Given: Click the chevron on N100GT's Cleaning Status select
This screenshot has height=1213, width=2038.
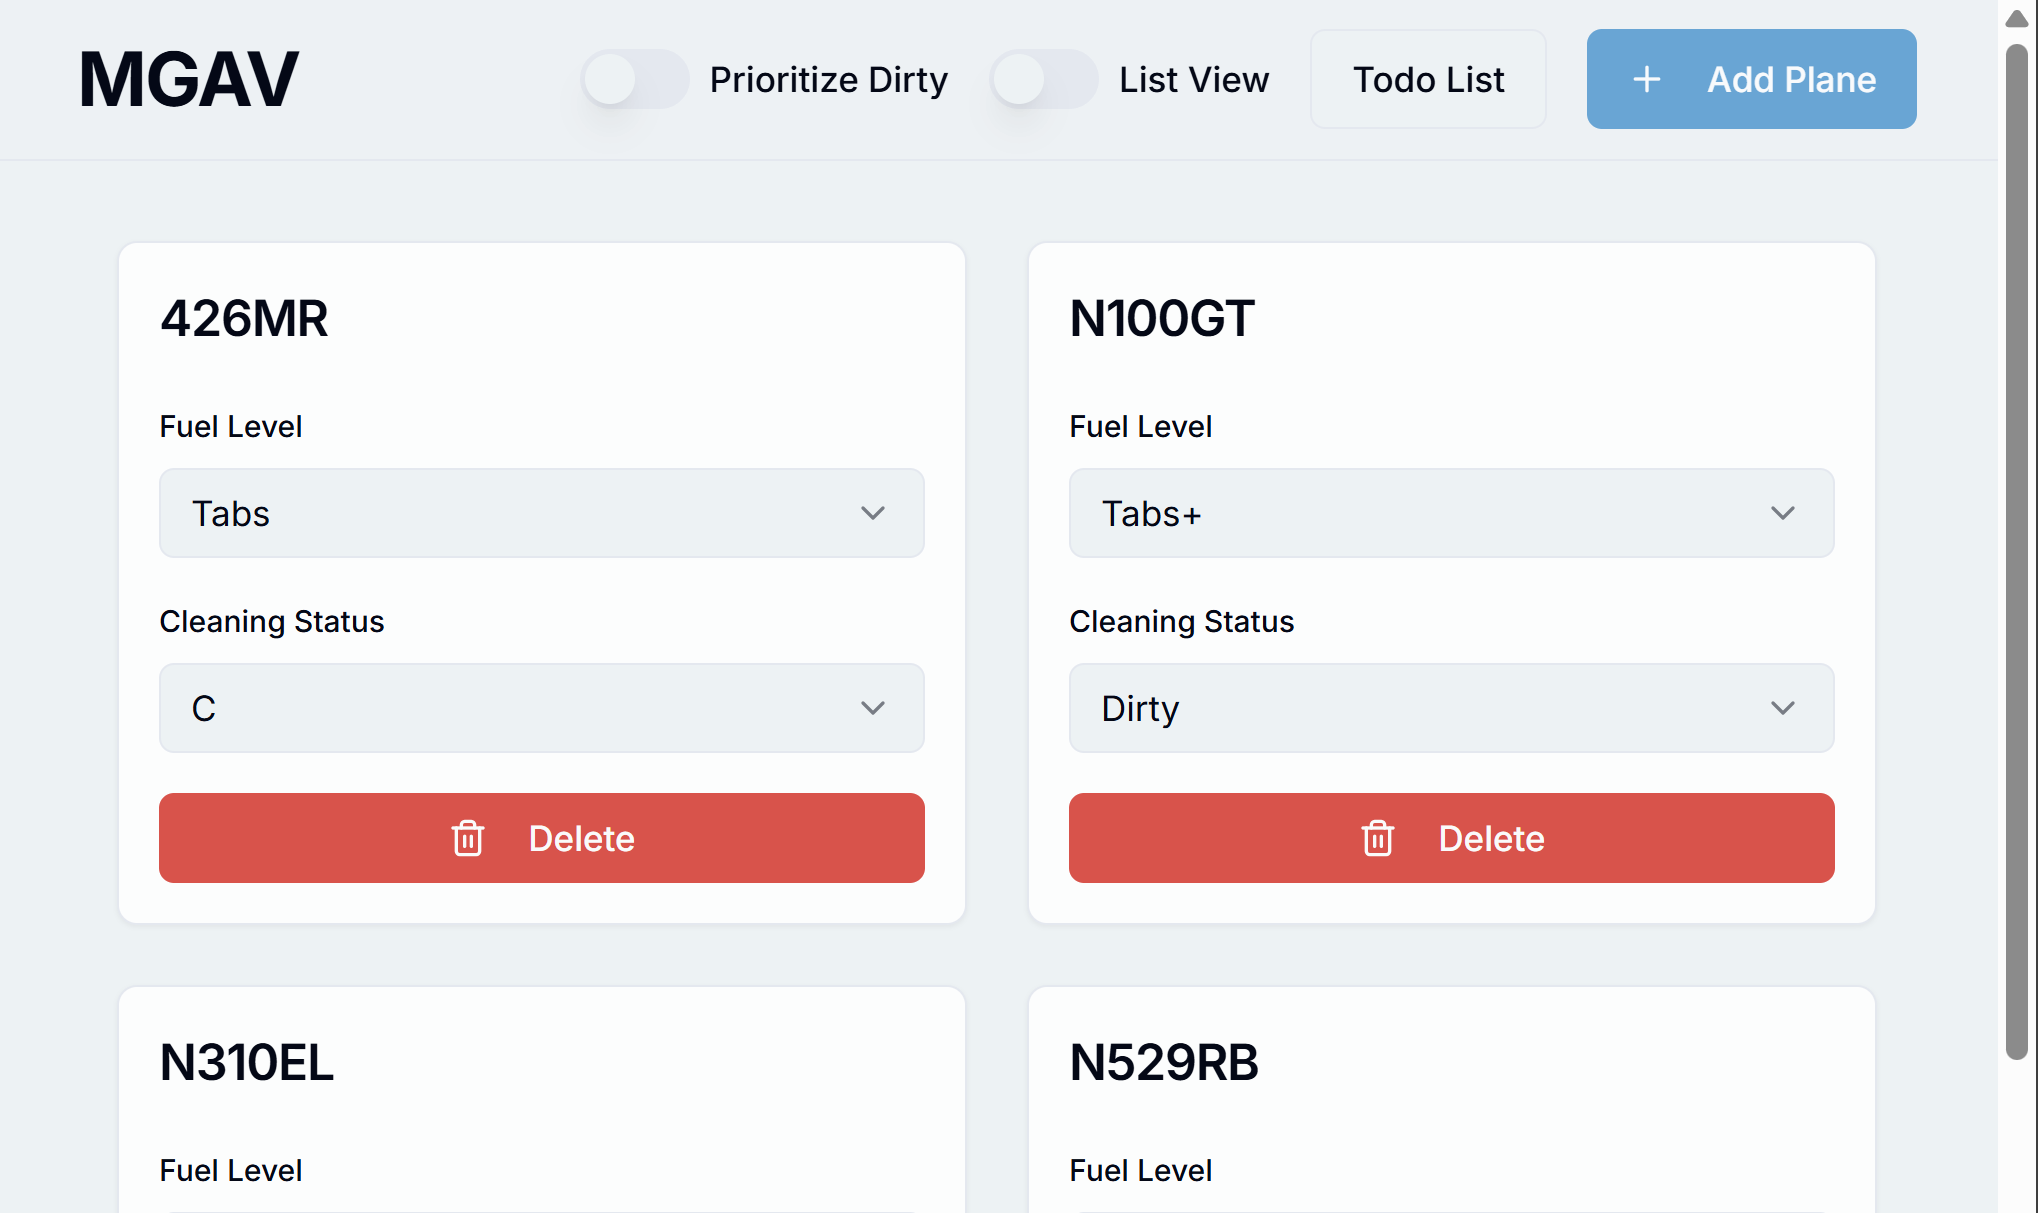Looking at the screenshot, I should pyautogui.click(x=1782, y=708).
